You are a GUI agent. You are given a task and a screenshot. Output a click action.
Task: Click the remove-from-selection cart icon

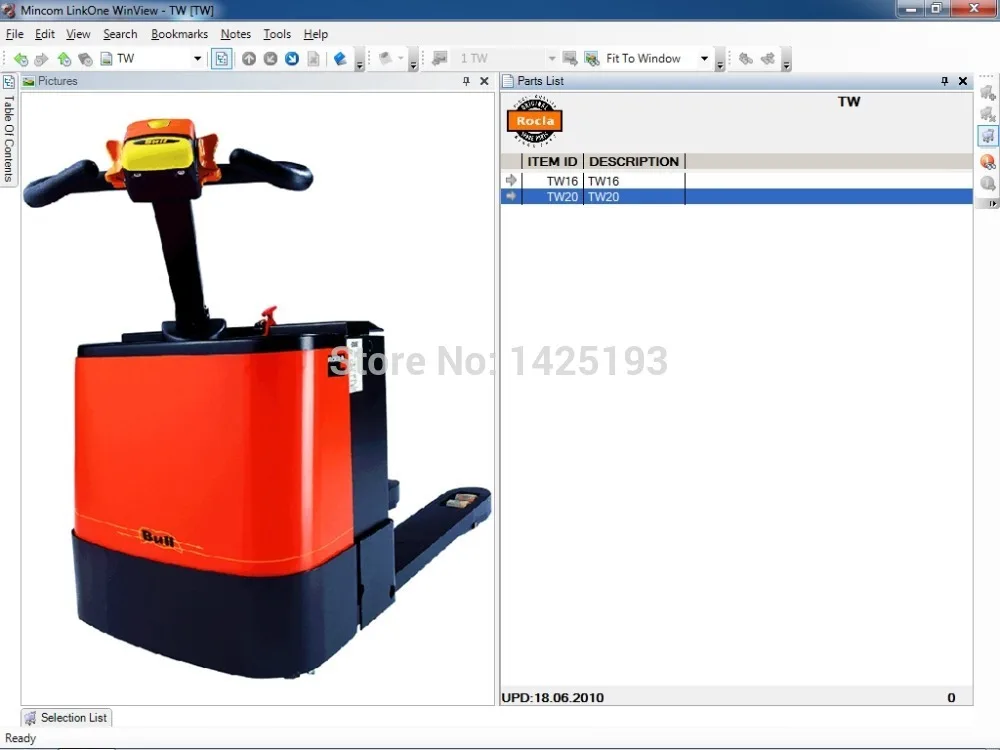coord(988,114)
